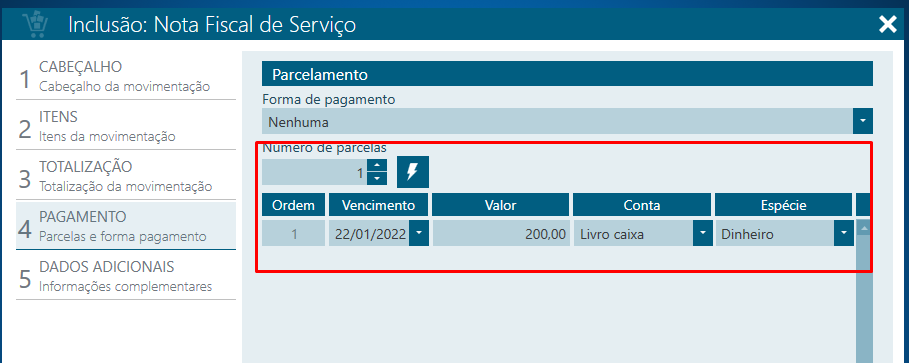Go to step 1 Cabeçalho
Viewport: 909px width, 363px height.
[126, 76]
